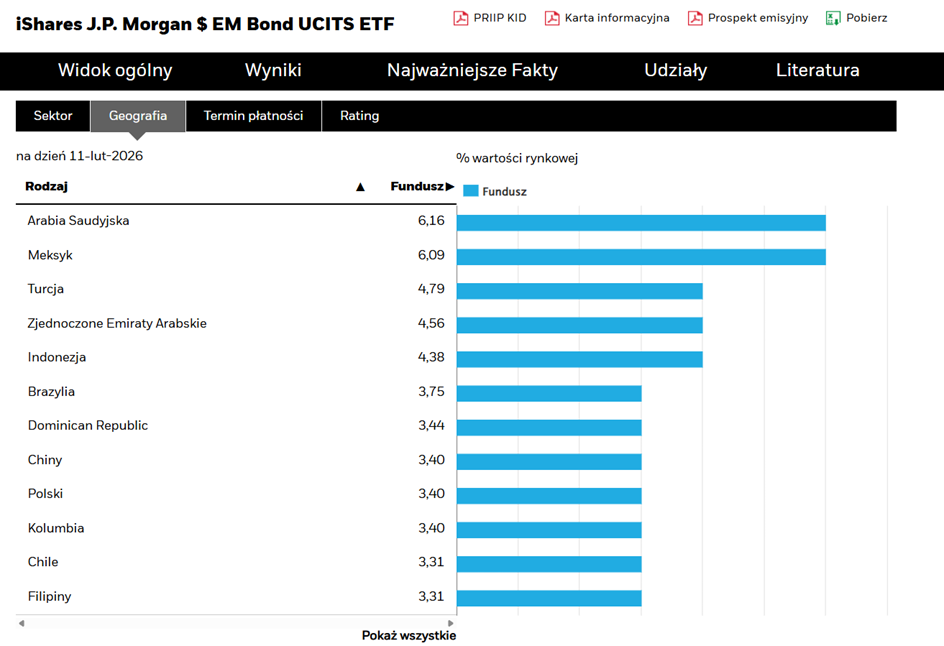Viewport: 944px width, 646px height.
Task: Switch to the Wyniki navigation tab
Action: pos(273,70)
